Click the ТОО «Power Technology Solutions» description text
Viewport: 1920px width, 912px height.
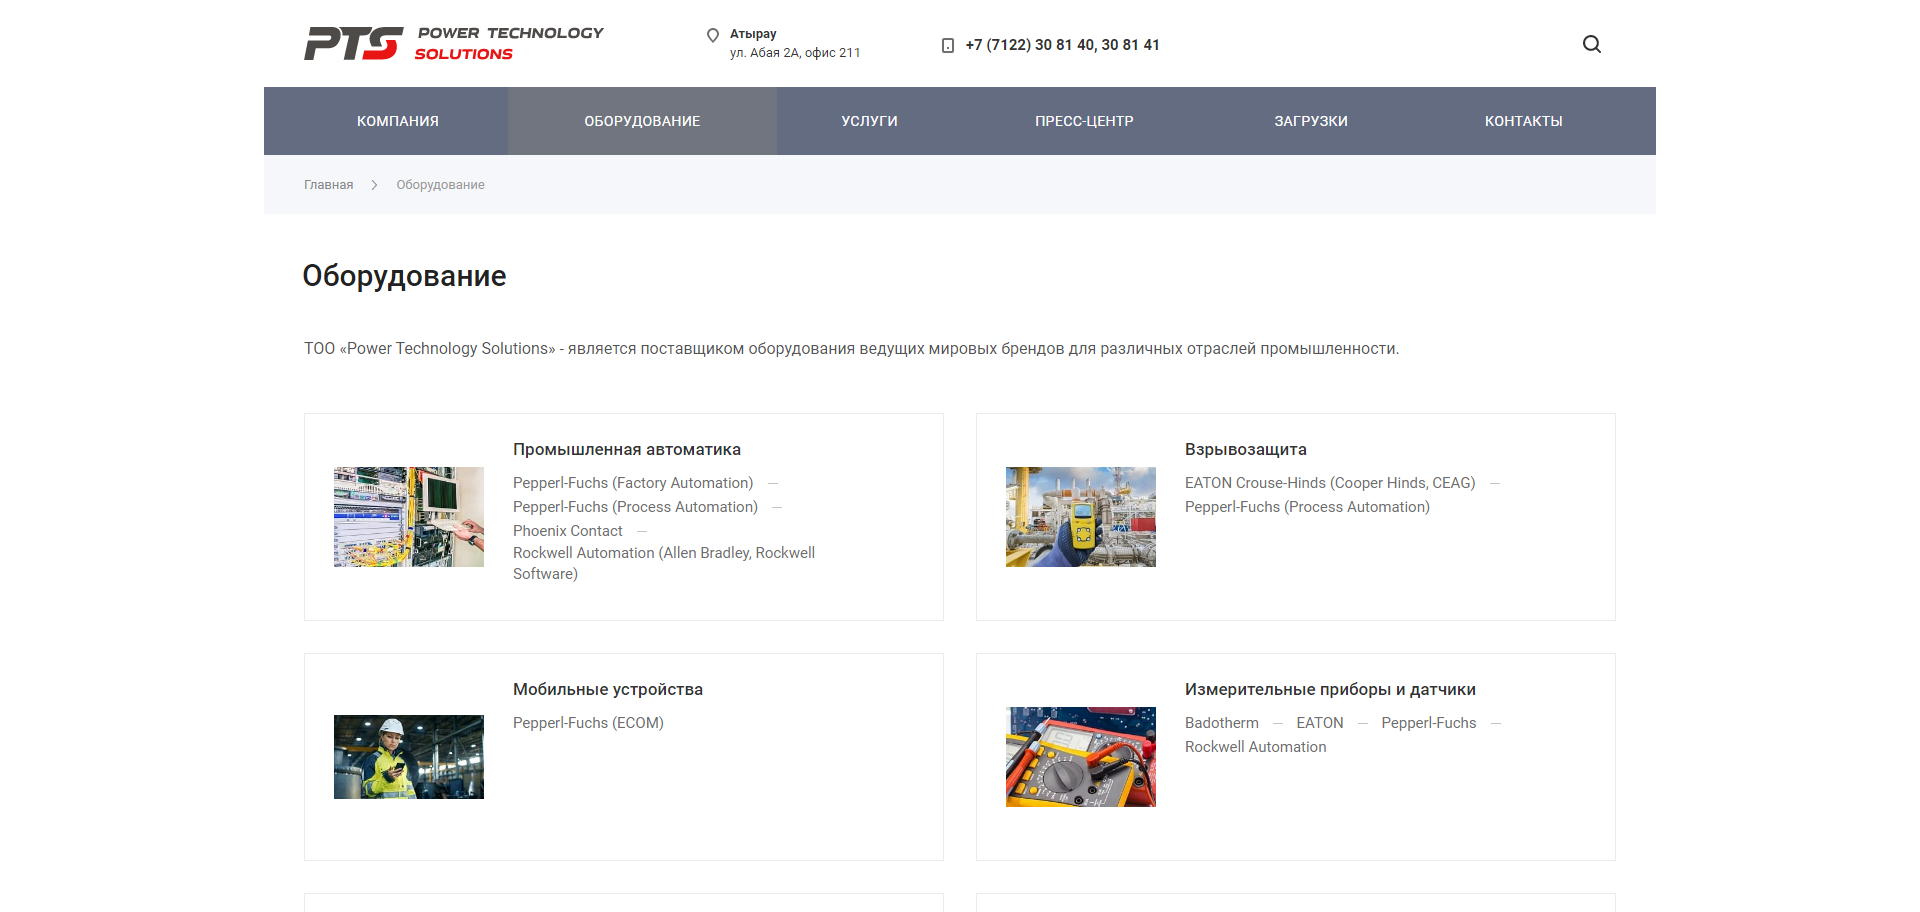click(x=851, y=349)
